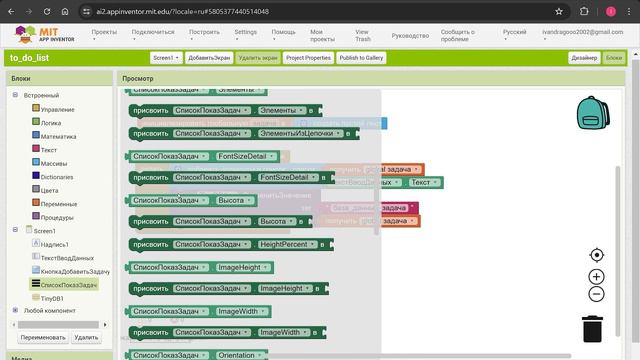Click the center workspace target icon
The image size is (640, 360).
point(596,255)
